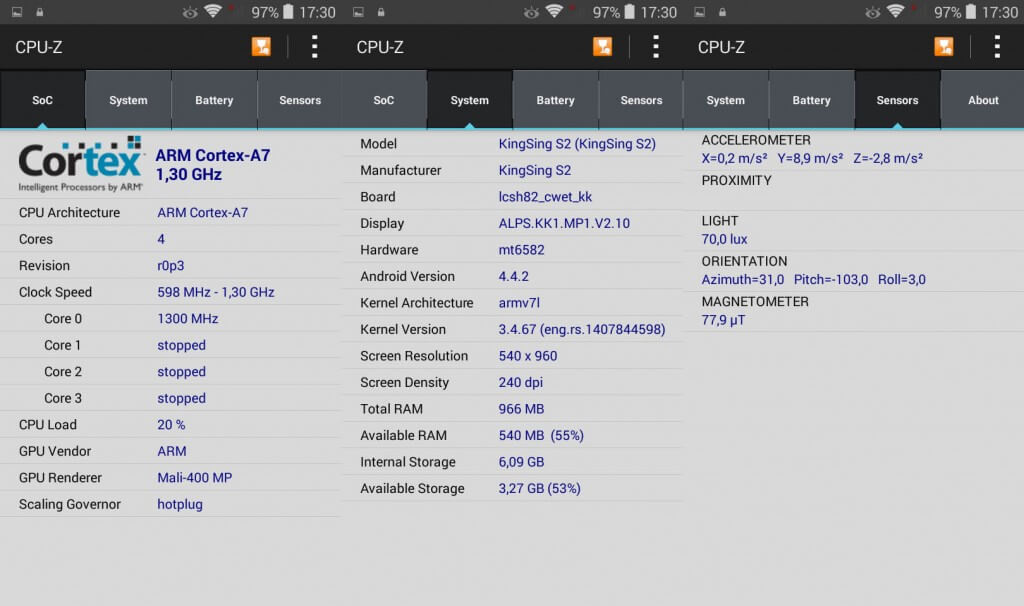Select SoC tab in left screen

(42, 100)
